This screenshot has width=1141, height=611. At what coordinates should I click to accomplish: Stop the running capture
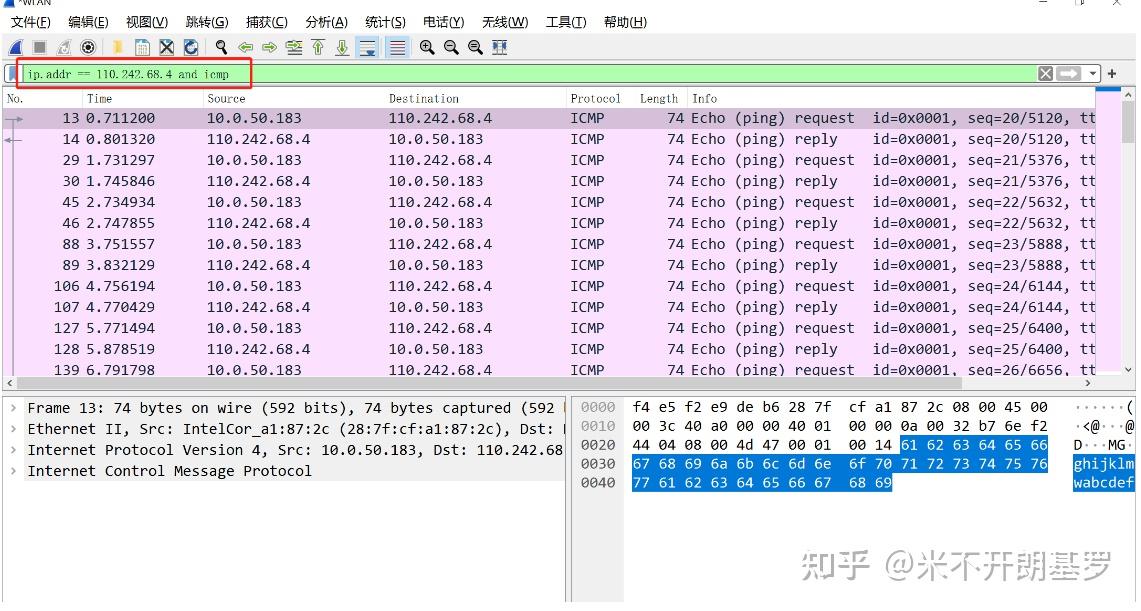(40, 47)
